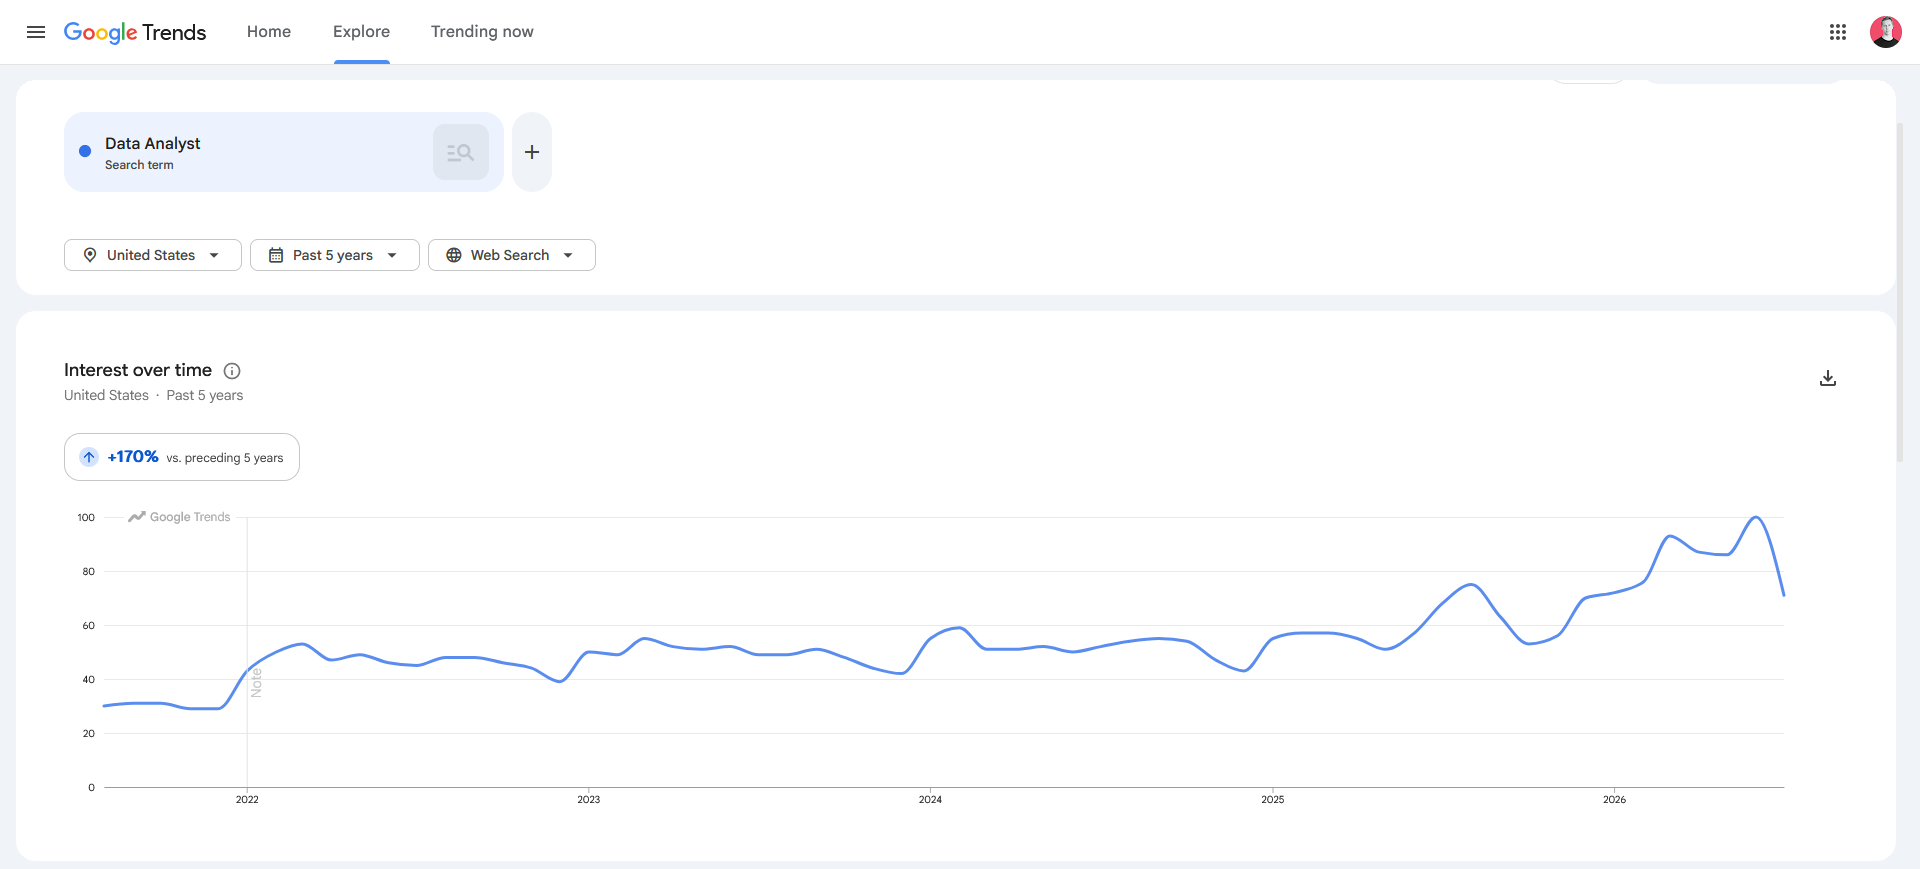Viewport: 1920px width, 869px height.
Task: Open the Past 5 years time dropdown
Action: click(x=335, y=255)
